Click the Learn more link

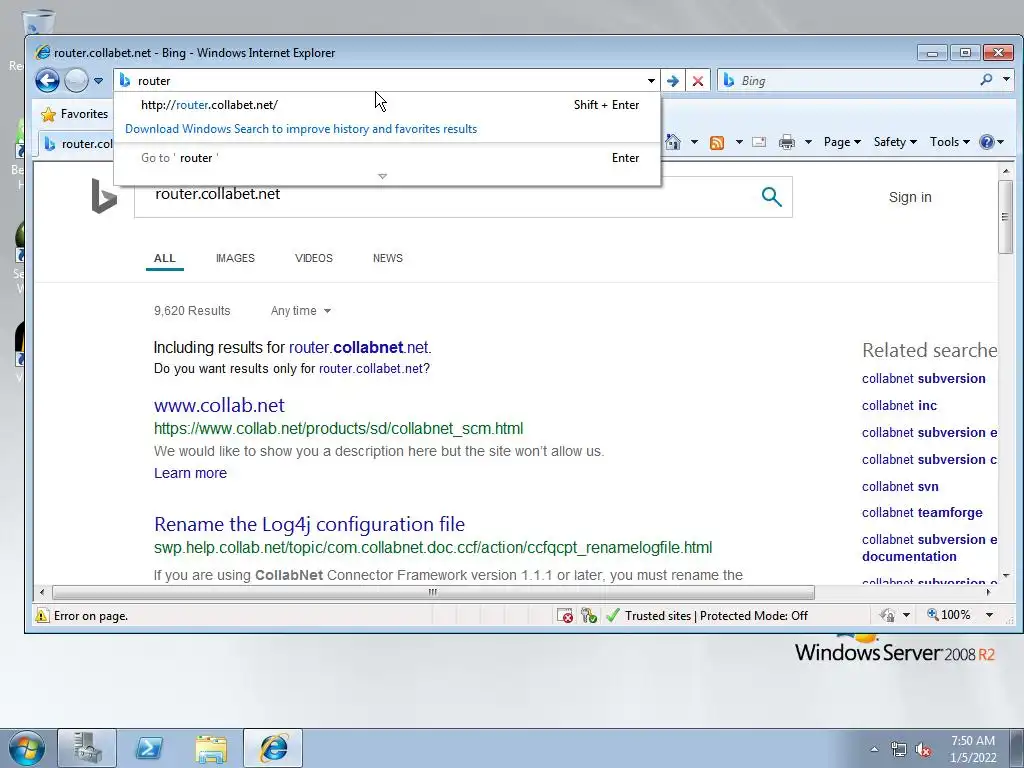point(190,473)
